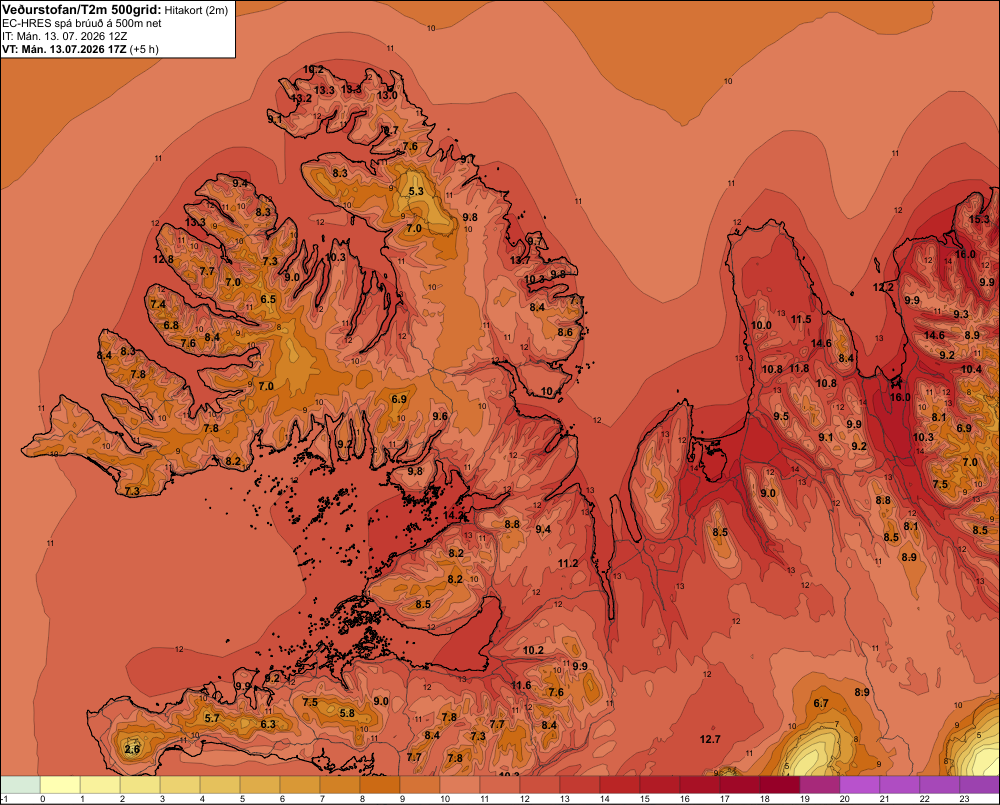Click the legend label '18'

click(x=765, y=799)
